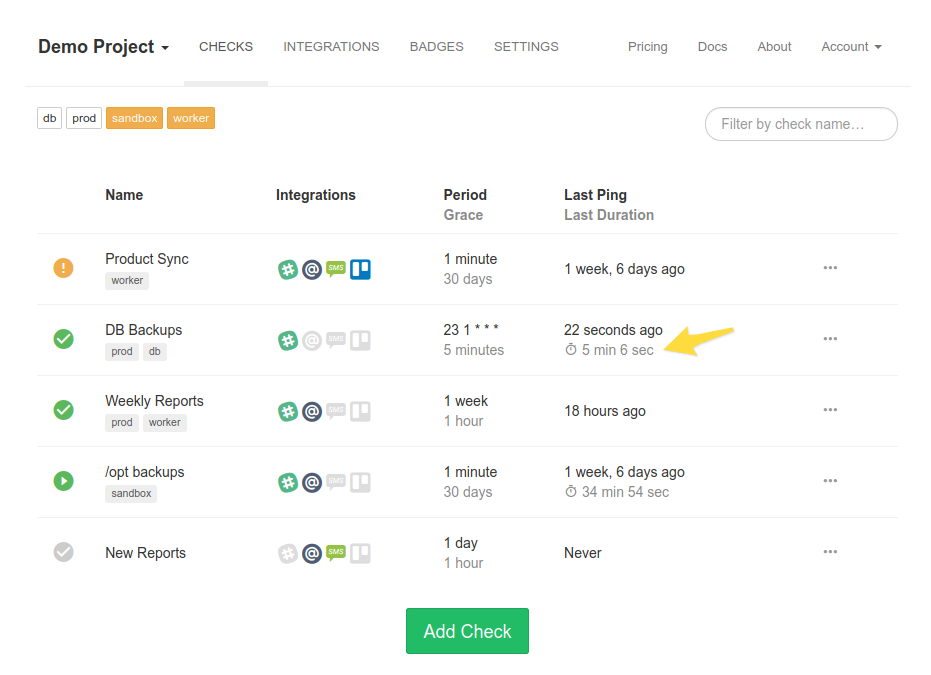
Task: Click the SMS icon in New Reports row
Action: [x=336, y=552]
